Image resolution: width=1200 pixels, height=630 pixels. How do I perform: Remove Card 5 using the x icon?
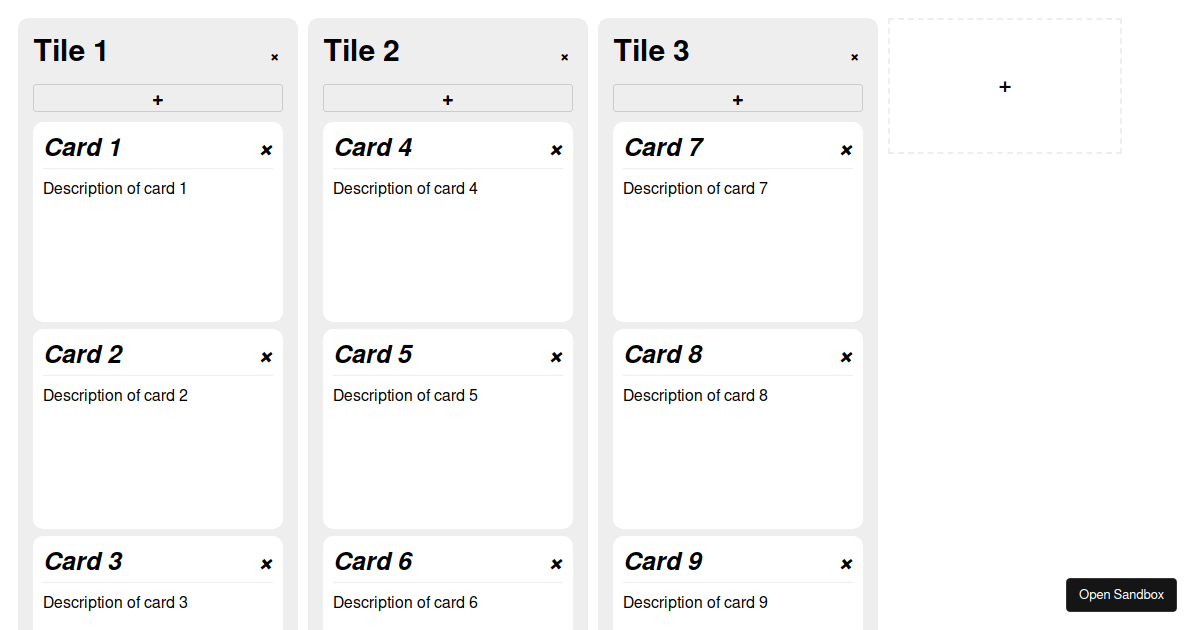point(556,356)
